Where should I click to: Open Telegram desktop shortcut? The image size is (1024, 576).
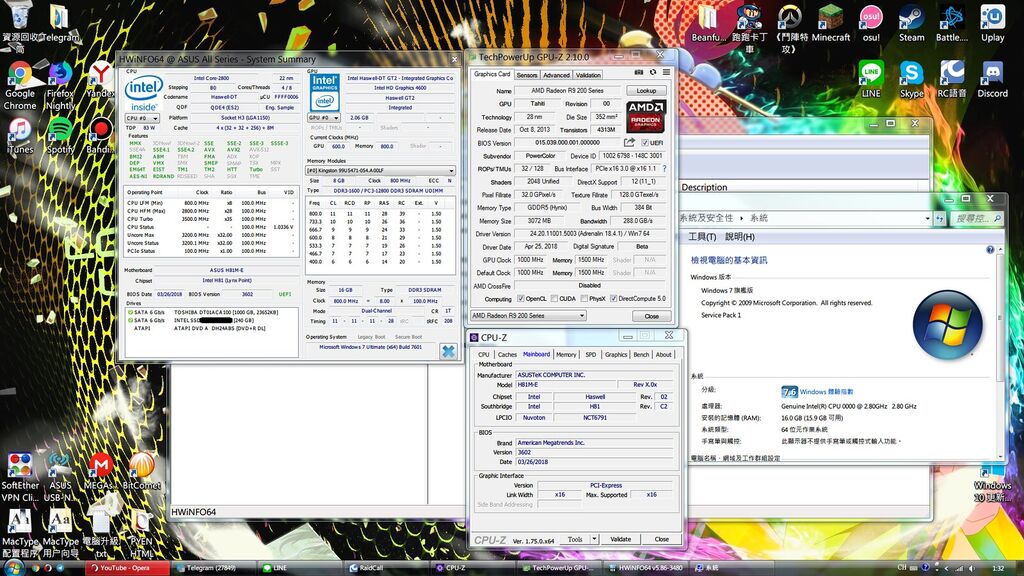click(60, 24)
